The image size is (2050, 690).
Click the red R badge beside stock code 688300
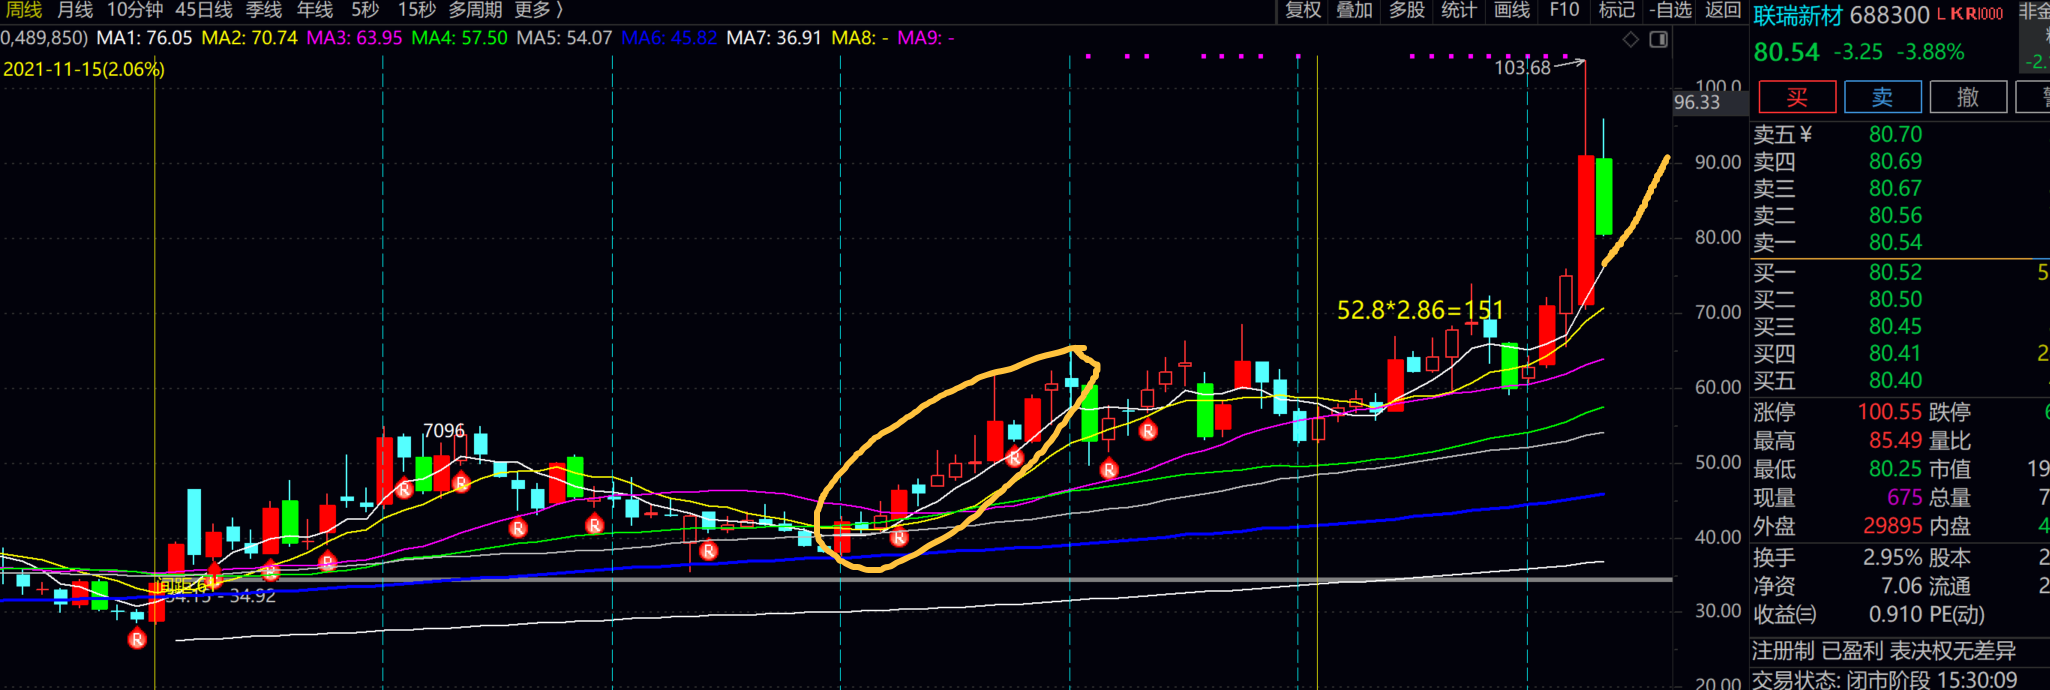point(1972,14)
